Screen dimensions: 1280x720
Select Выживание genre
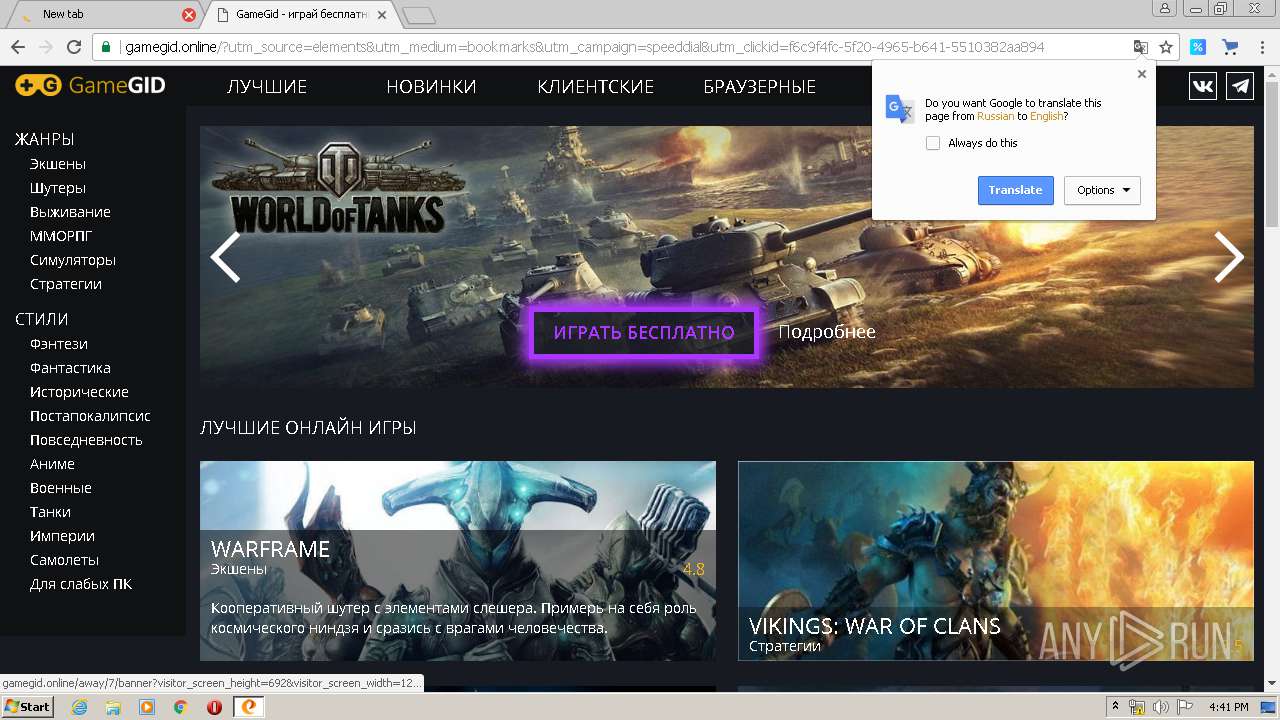(x=70, y=212)
